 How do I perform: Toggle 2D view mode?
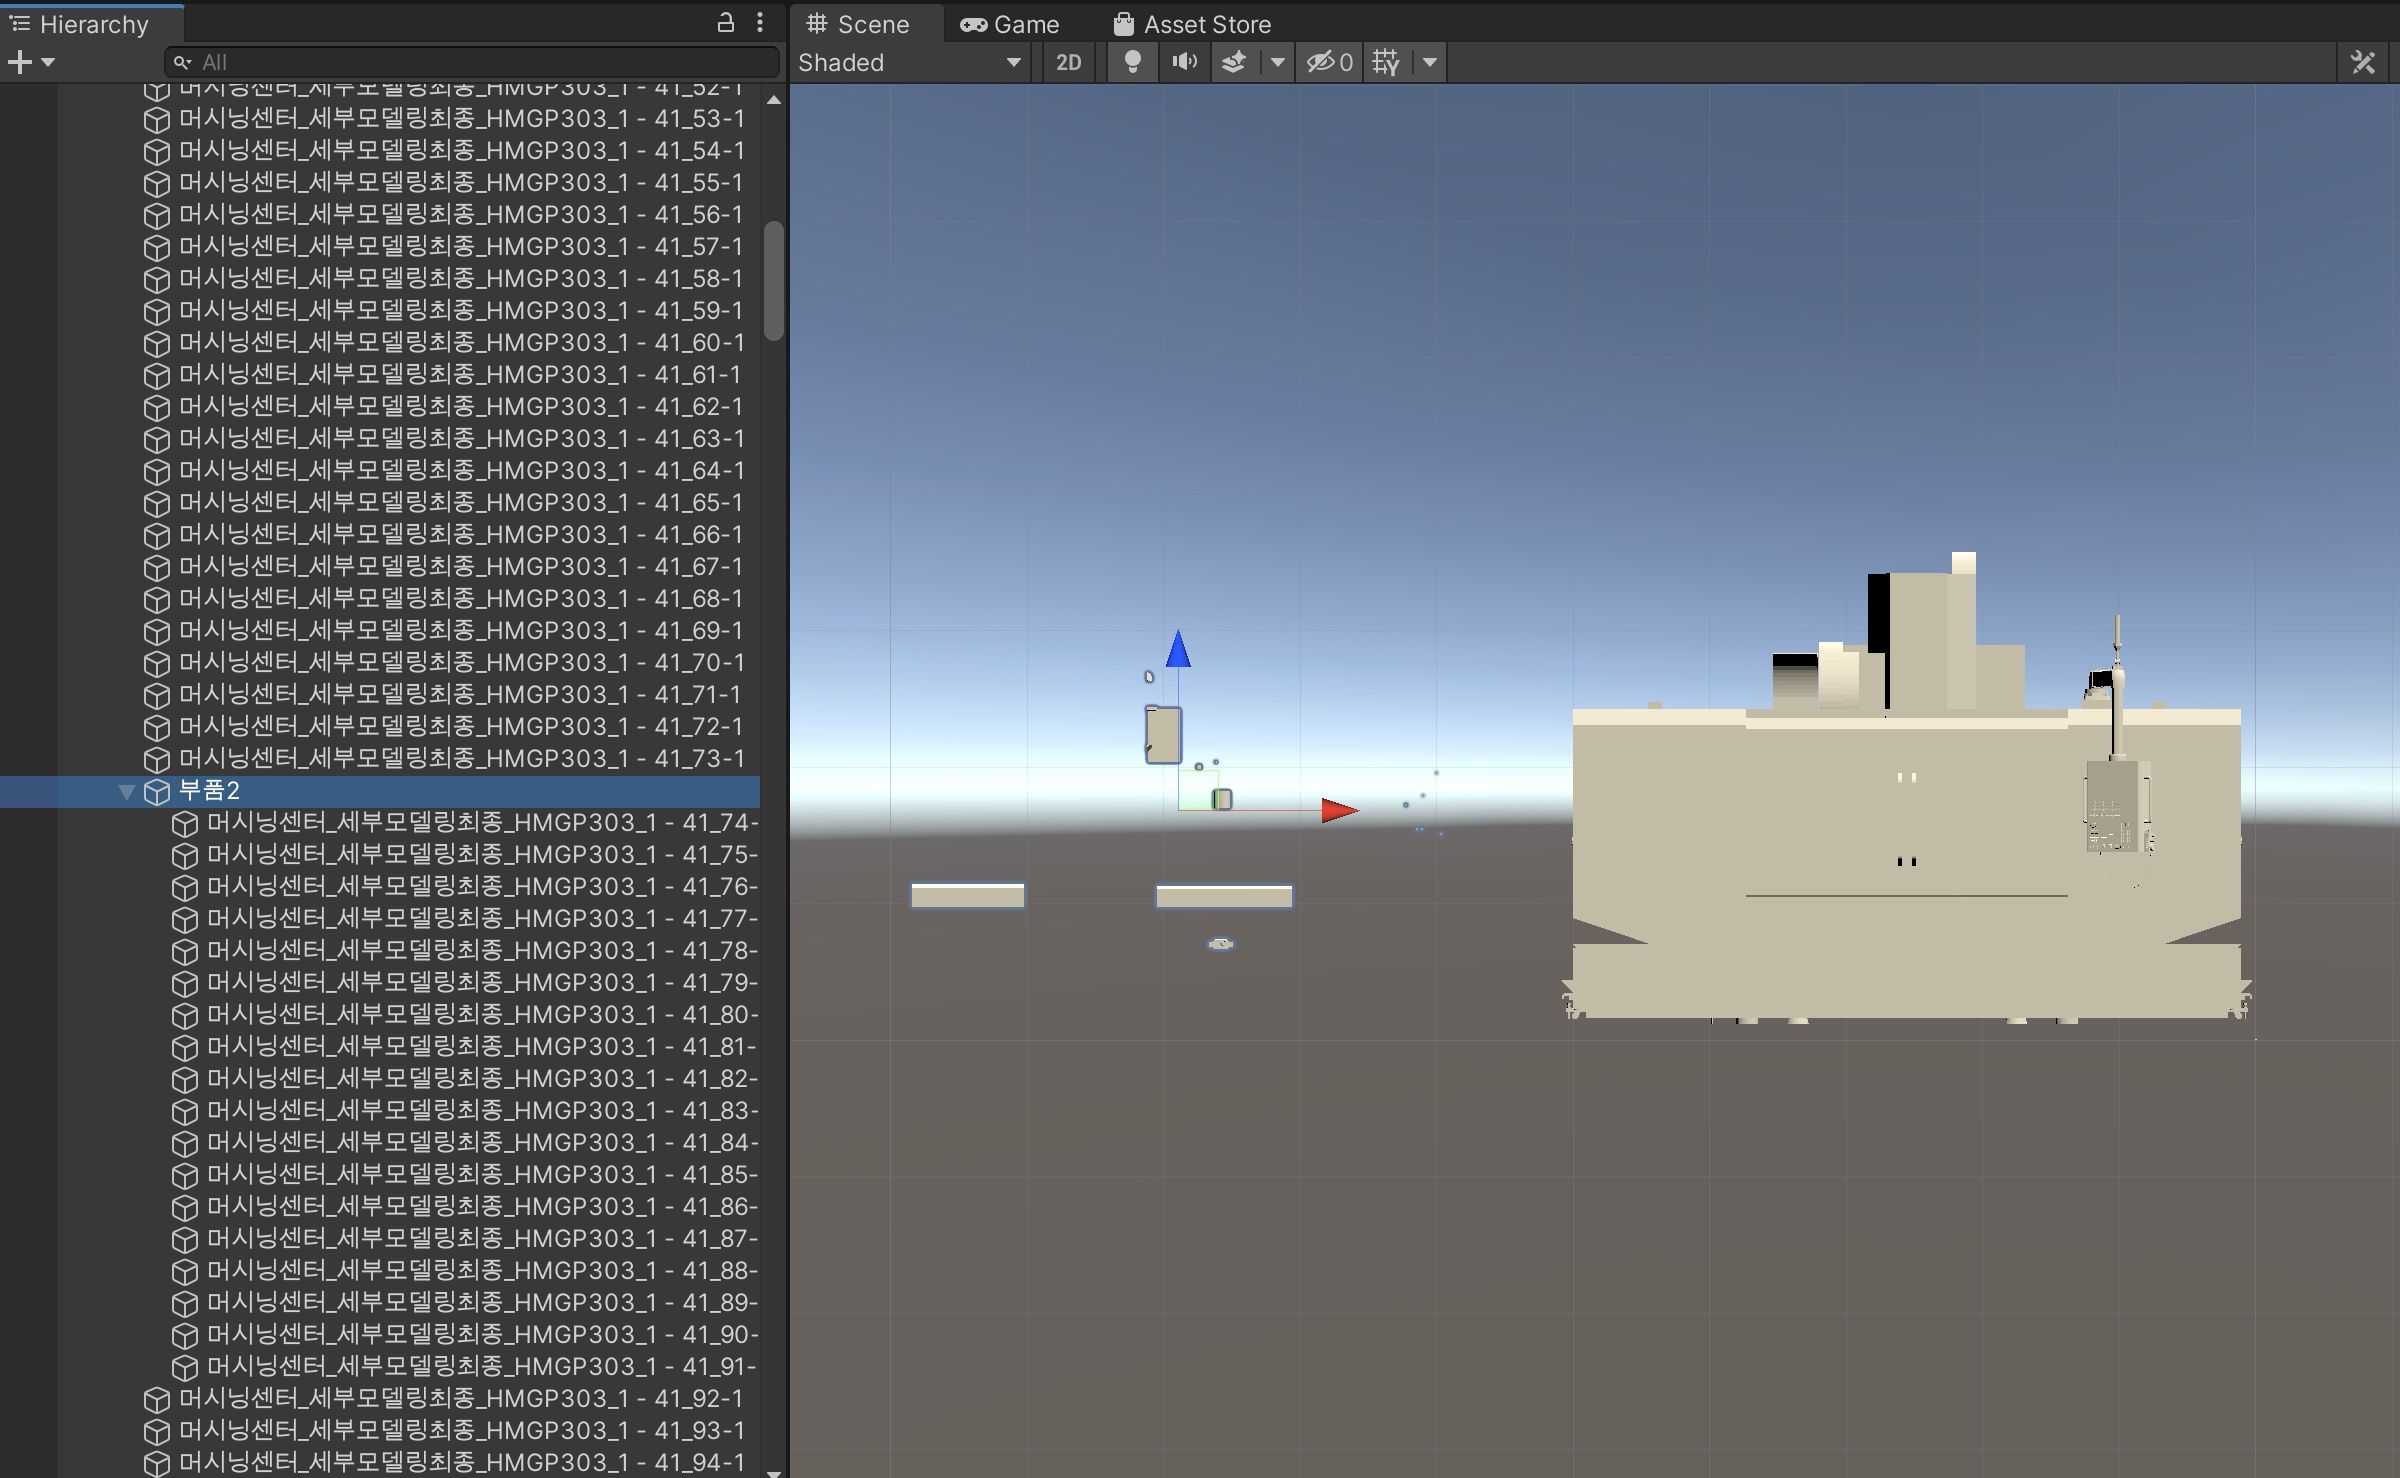coord(1068,62)
